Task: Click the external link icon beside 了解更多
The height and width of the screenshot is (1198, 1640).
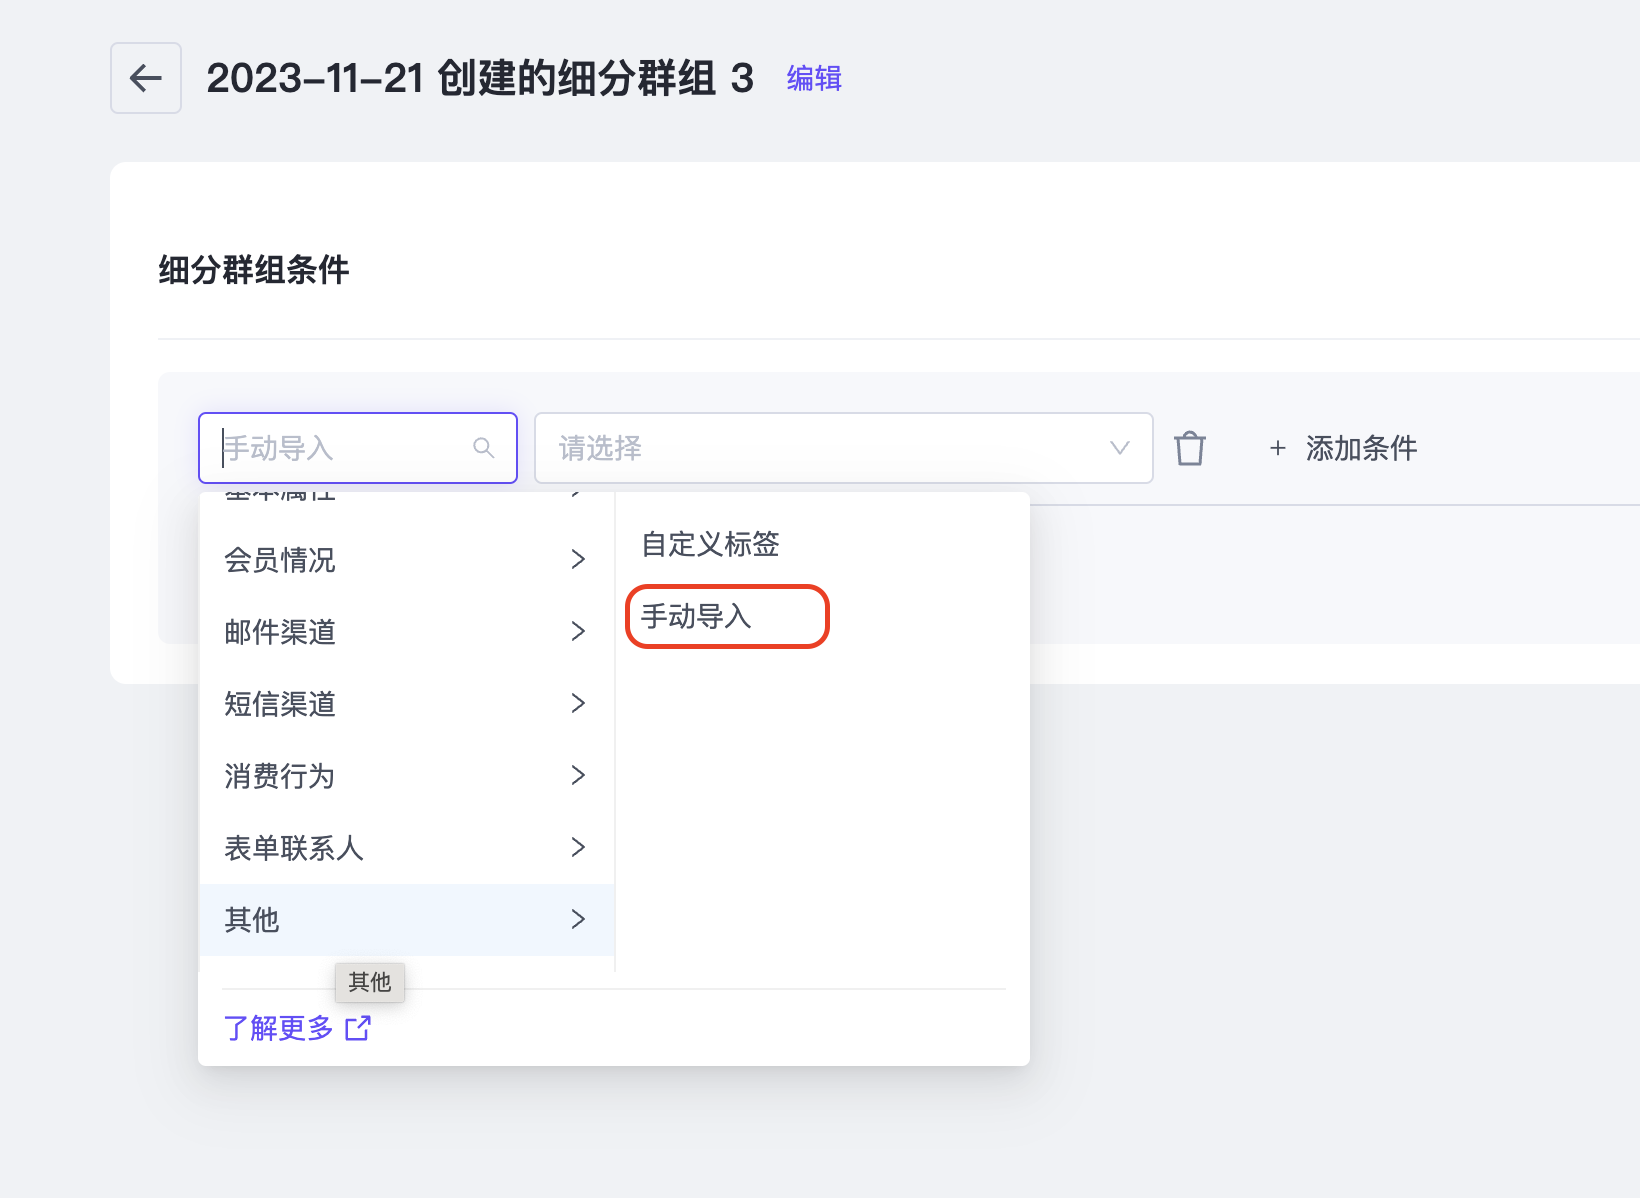Action: tap(358, 1028)
